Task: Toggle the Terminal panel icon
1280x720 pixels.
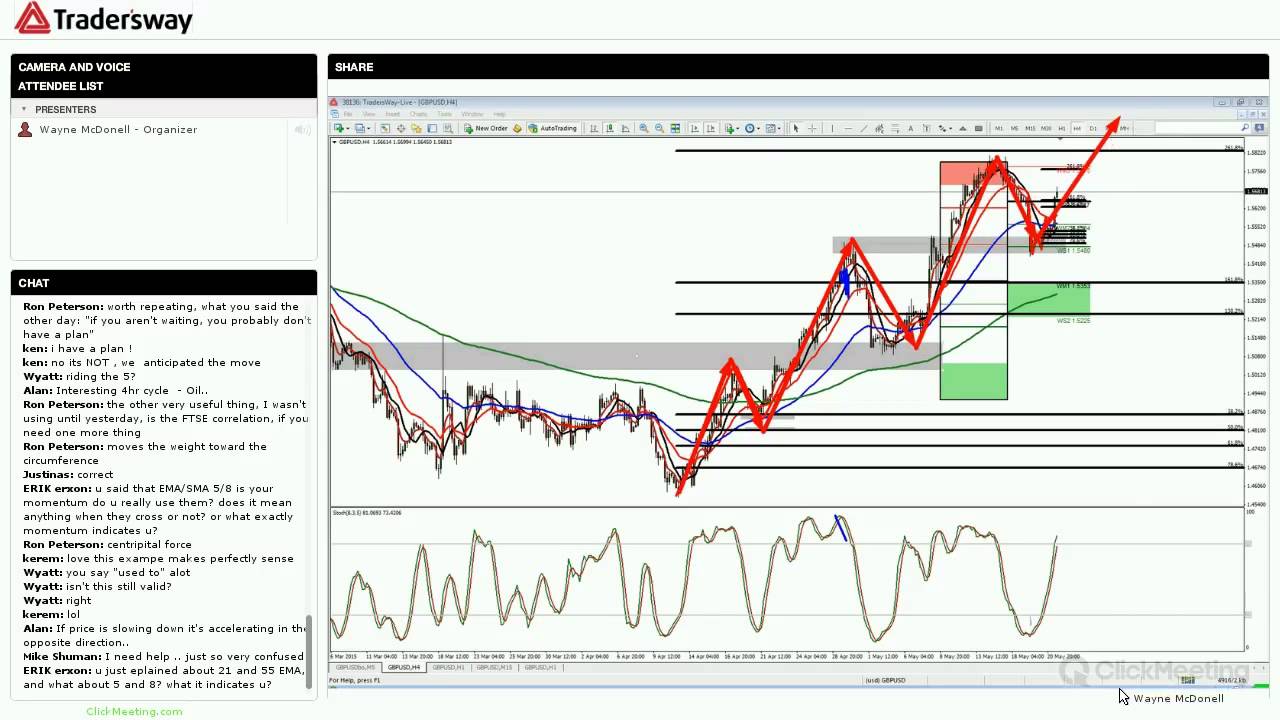Action: [432, 128]
